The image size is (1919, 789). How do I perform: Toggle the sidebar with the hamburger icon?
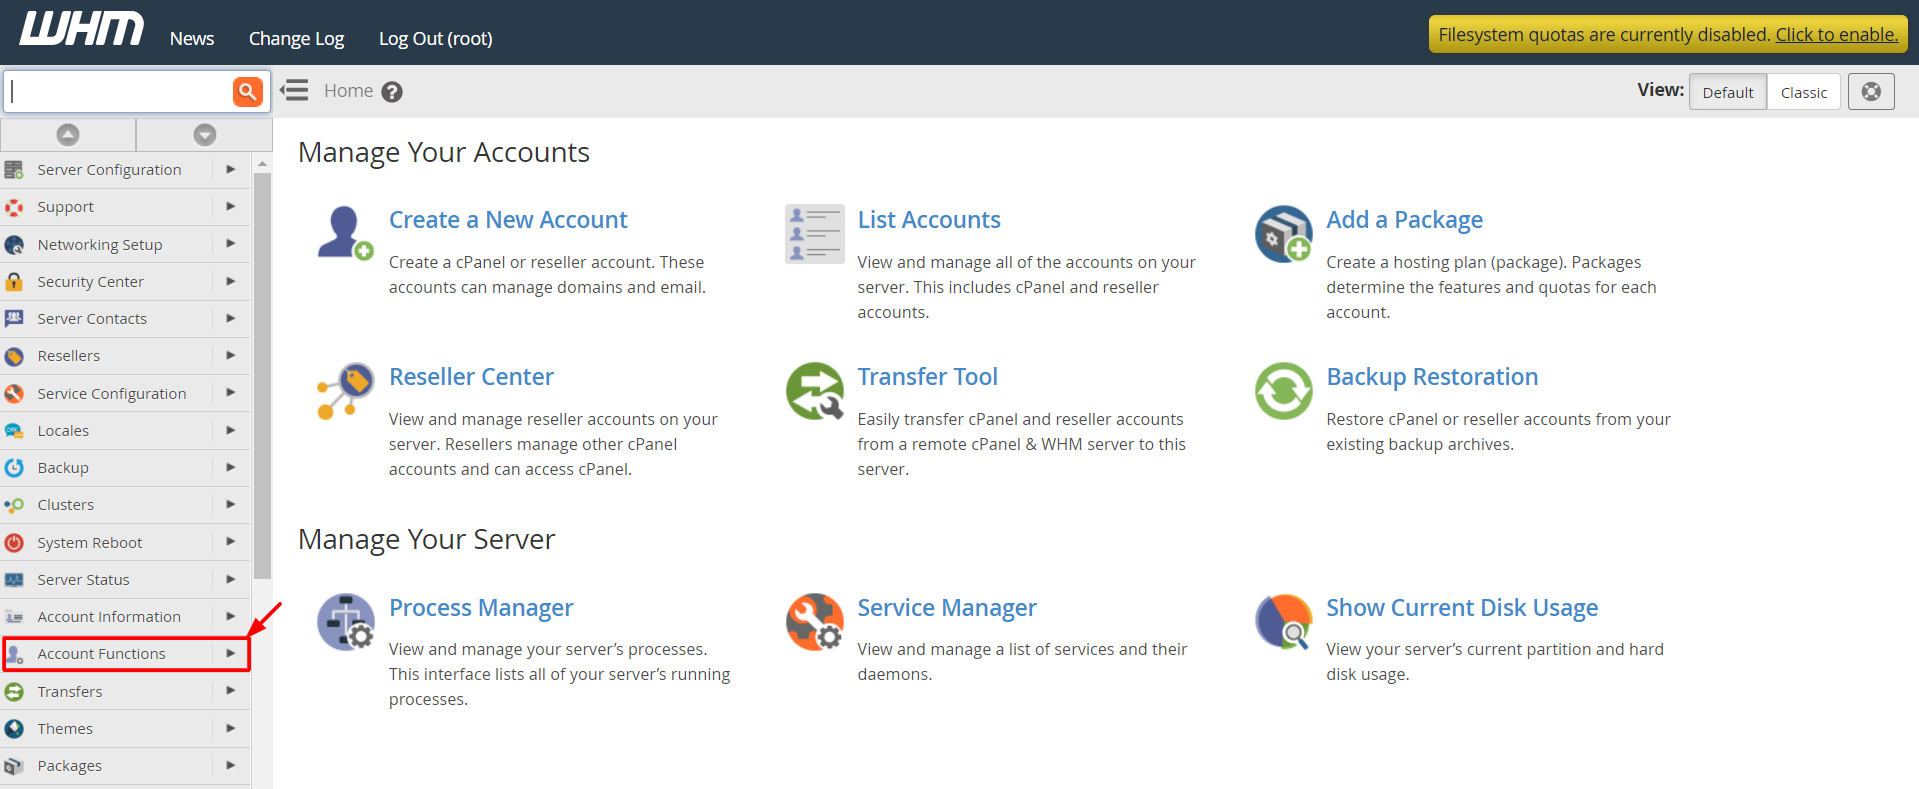coord(294,91)
